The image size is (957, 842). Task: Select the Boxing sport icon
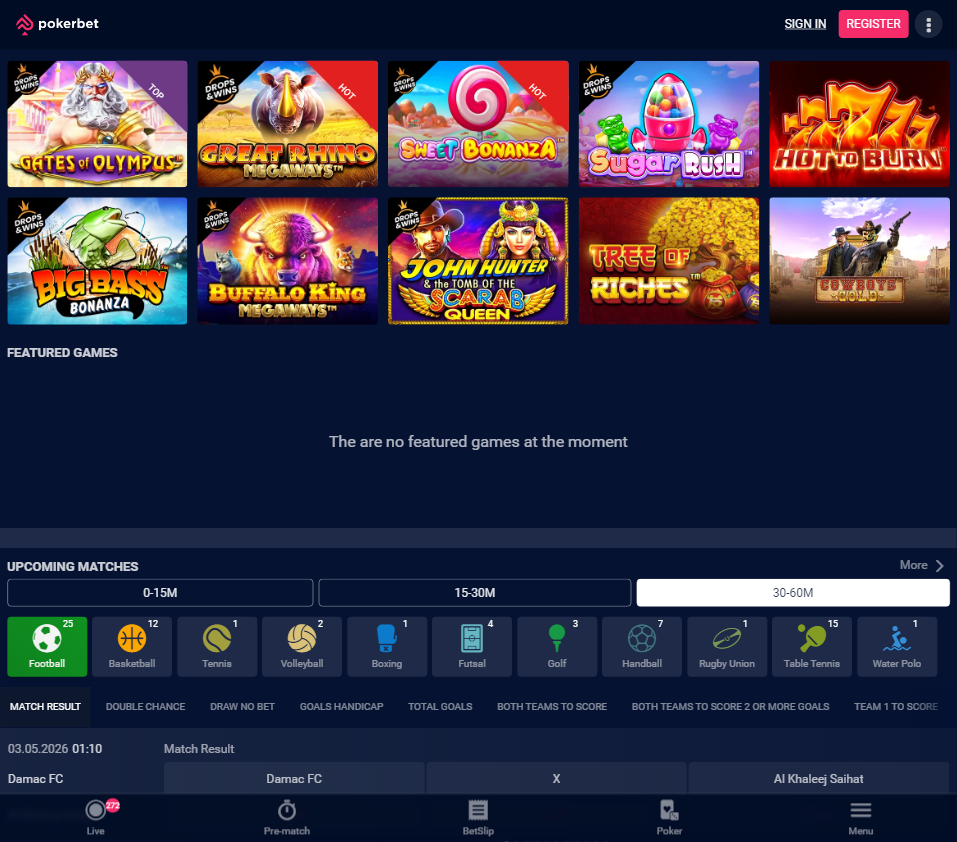point(387,647)
